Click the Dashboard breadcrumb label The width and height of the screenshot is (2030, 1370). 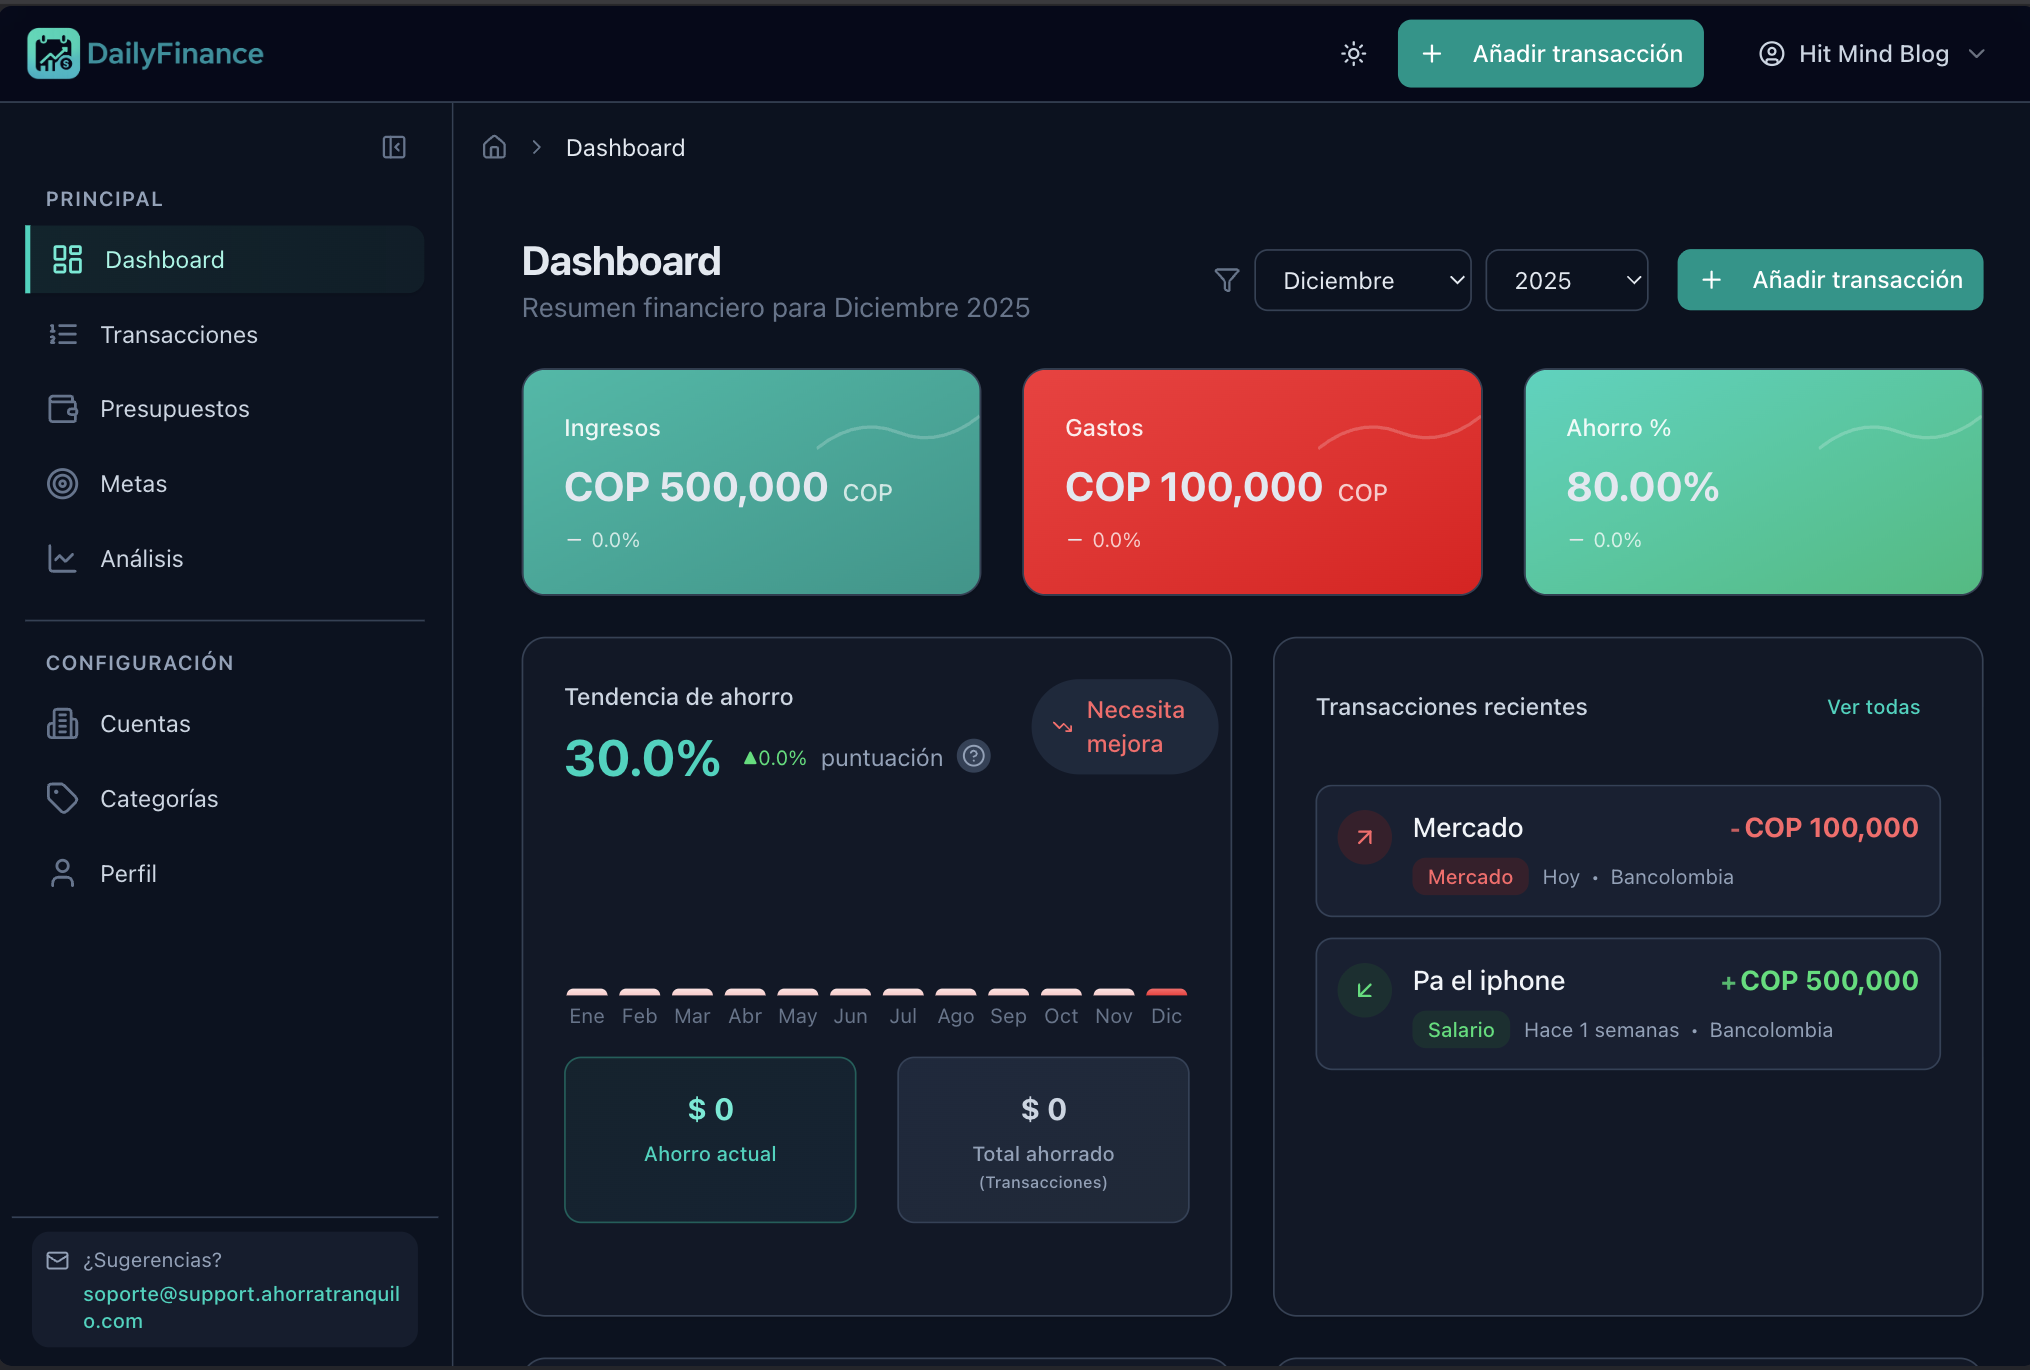tap(625, 147)
